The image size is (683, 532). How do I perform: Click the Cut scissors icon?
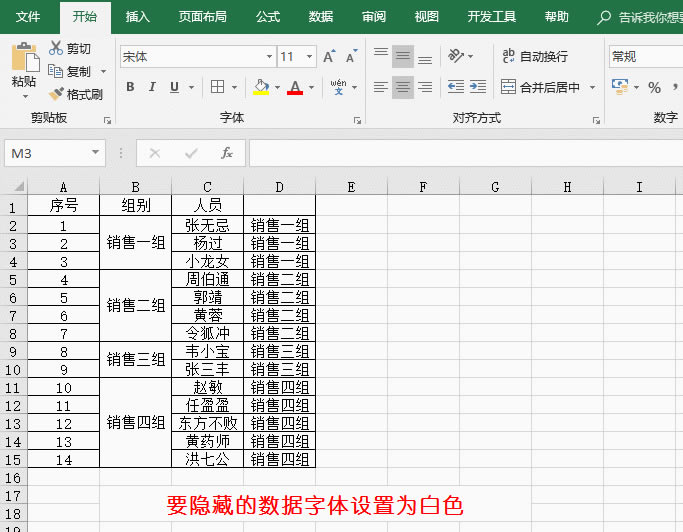point(56,48)
